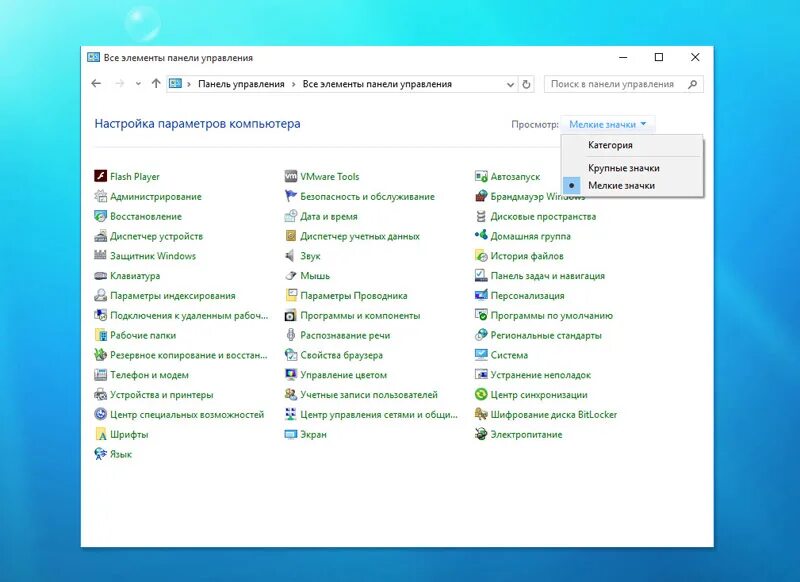The image size is (800, 582).
Task: Click the Язык language icon
Action: click(101, 454)
